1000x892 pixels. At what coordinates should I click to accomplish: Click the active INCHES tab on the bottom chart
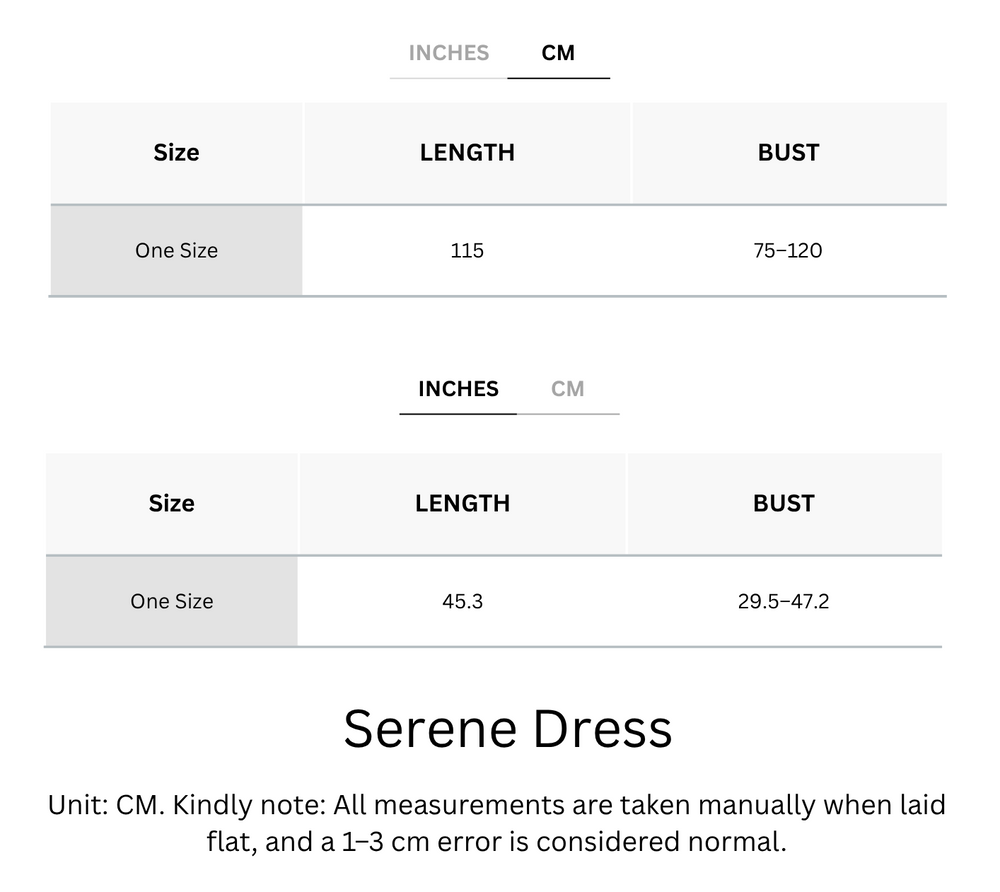tap(457, 389)
